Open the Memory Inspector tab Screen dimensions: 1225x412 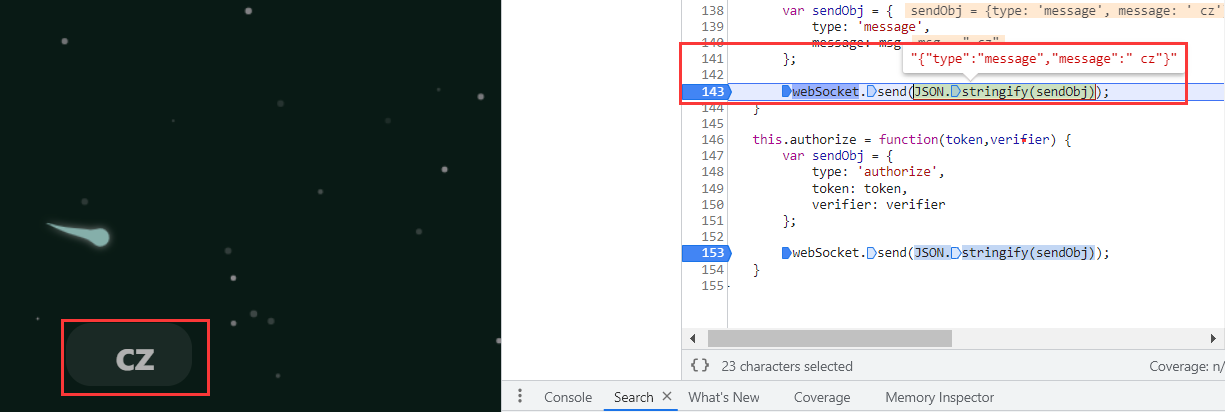click(938, 397)
